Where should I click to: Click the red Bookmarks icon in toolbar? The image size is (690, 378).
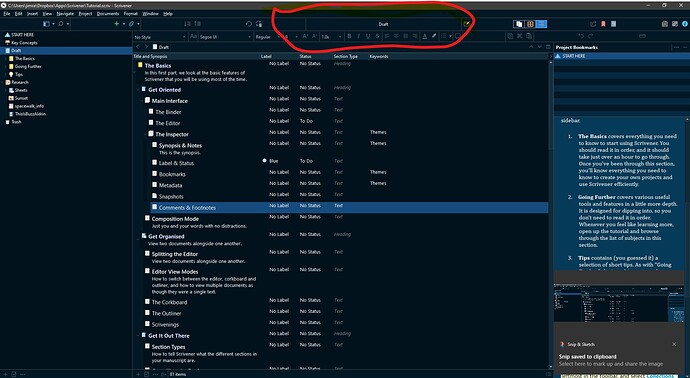coord(603,24)
